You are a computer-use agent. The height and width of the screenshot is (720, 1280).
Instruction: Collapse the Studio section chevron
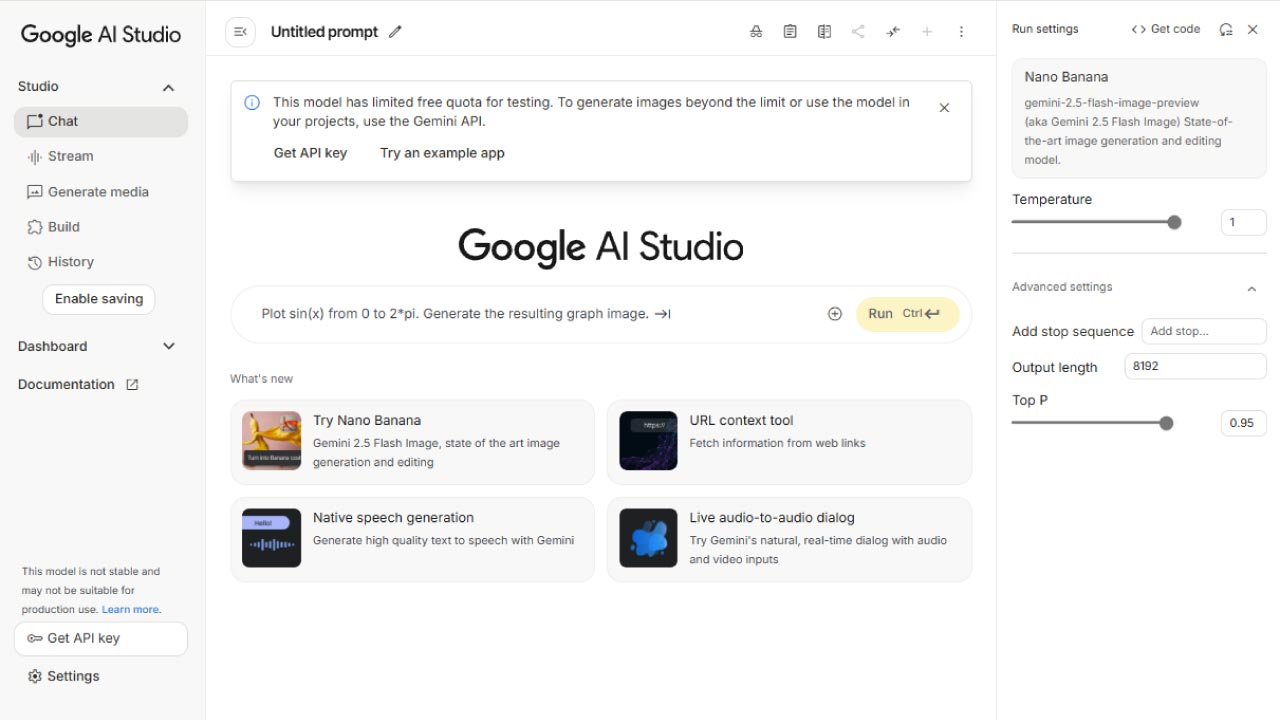169,88
